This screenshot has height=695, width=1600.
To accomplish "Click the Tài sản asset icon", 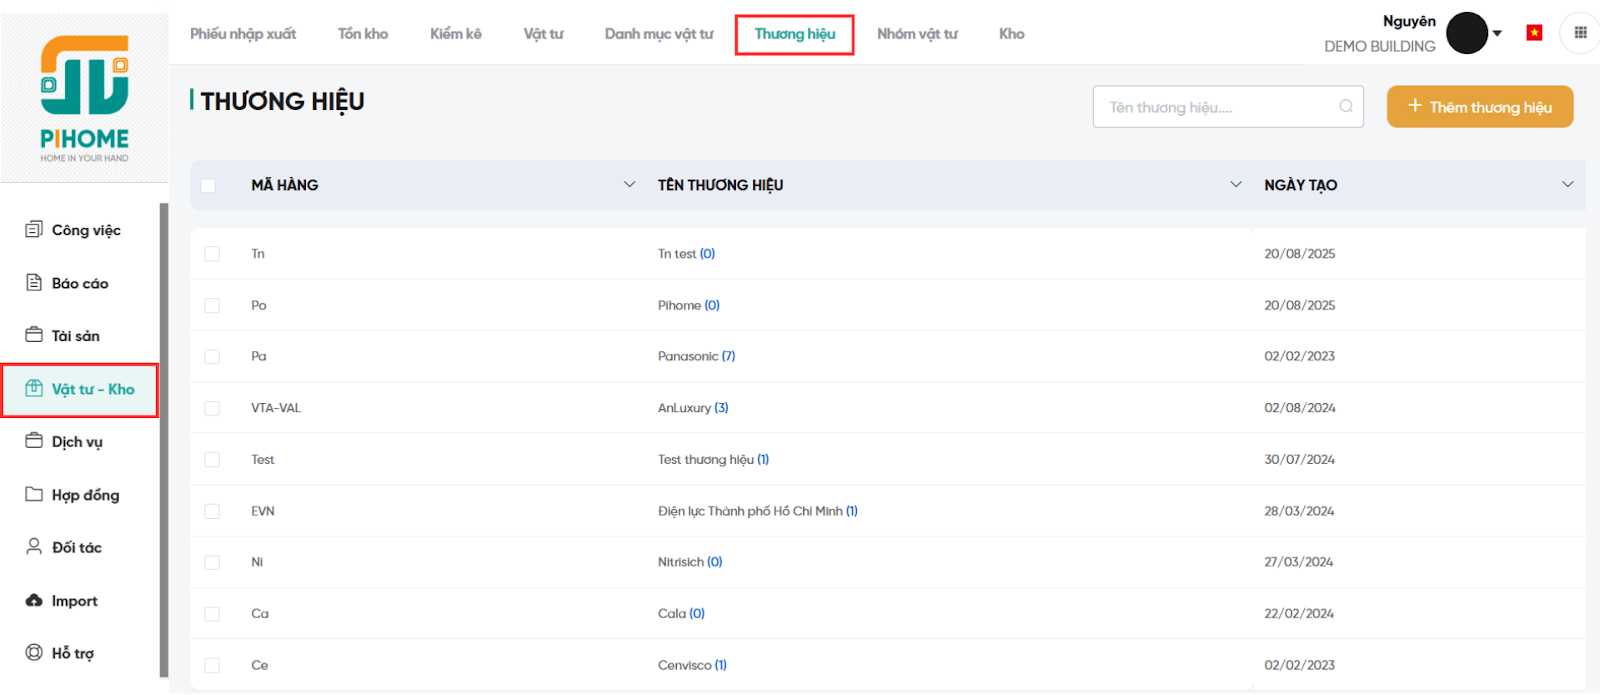I will (x=34, y=335).
